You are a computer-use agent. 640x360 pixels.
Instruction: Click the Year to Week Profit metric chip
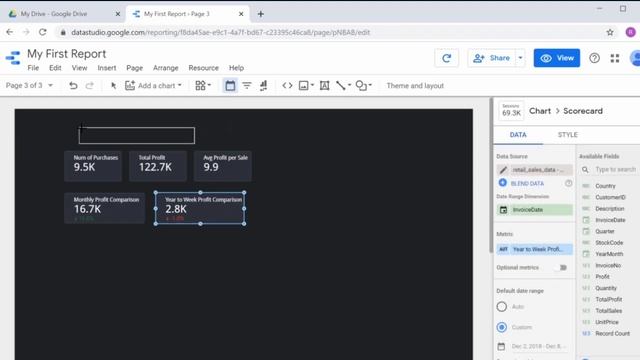534,249
